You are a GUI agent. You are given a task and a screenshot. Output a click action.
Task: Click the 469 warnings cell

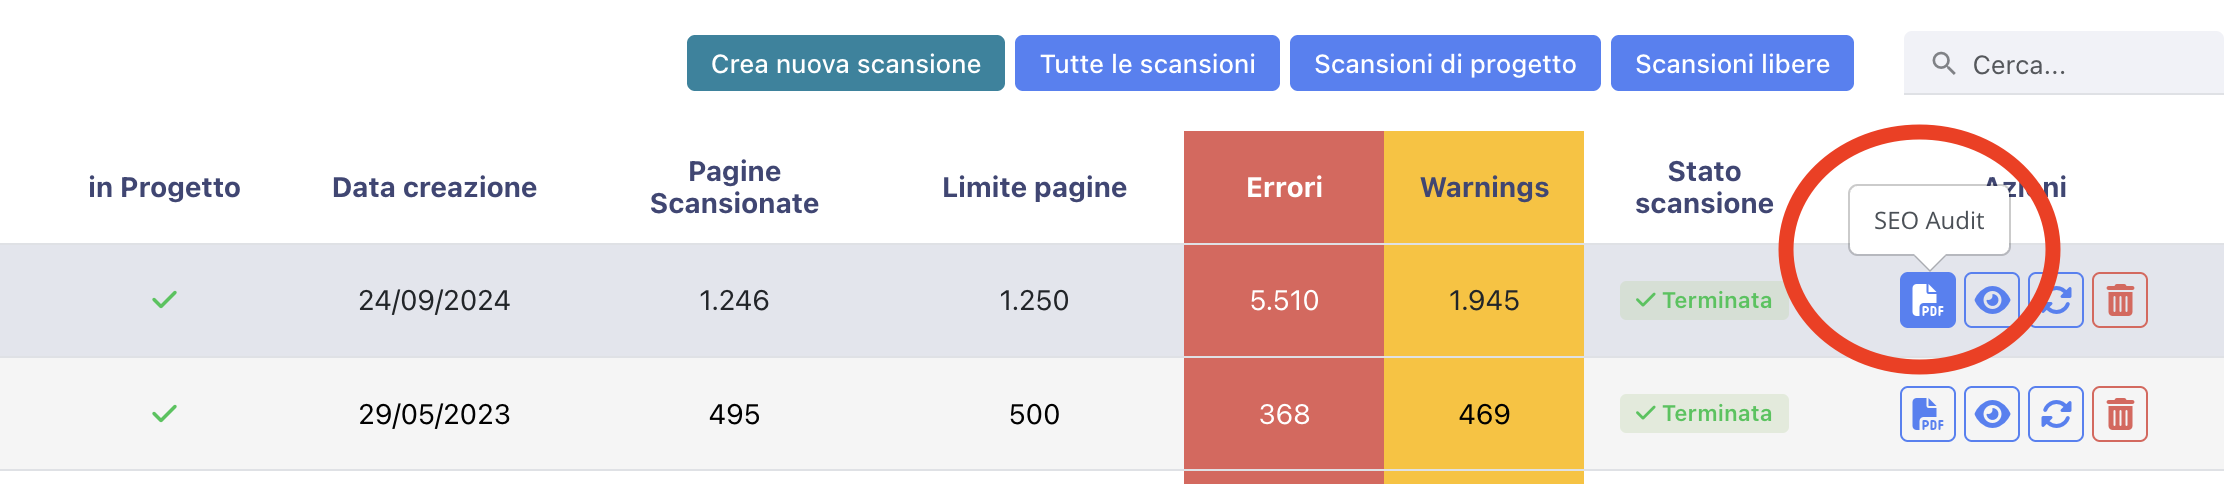click(1484, 414)
